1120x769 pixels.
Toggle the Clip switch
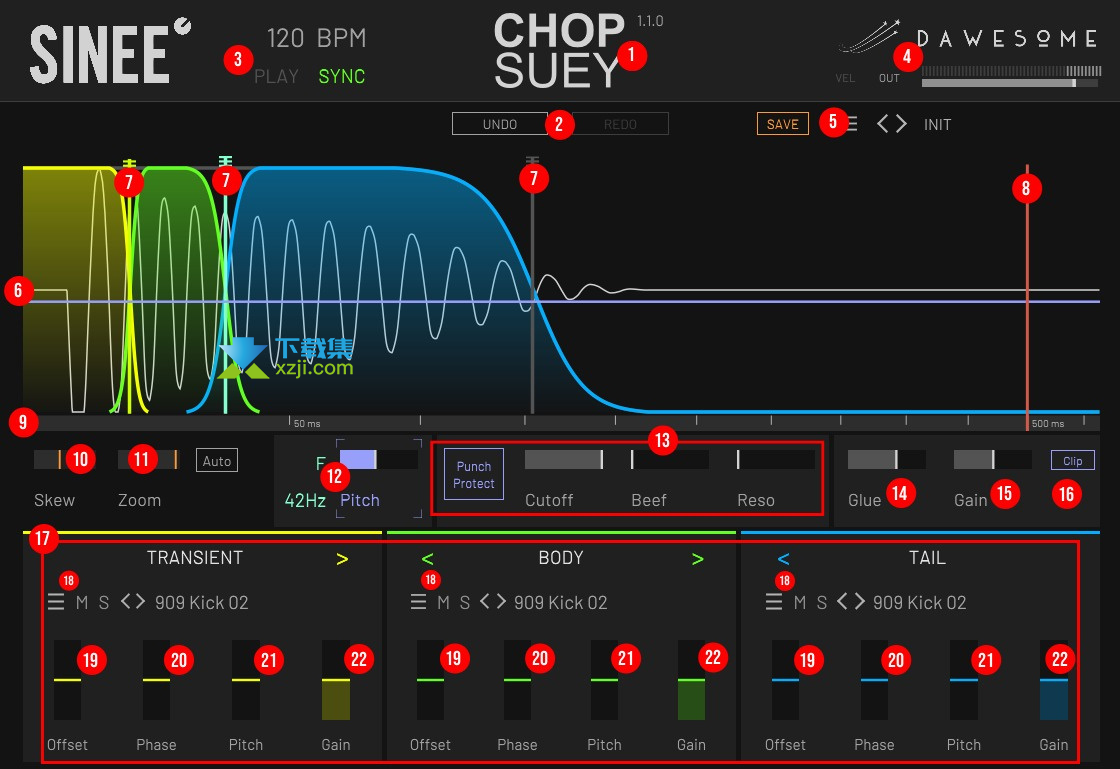click(1072, 461)
